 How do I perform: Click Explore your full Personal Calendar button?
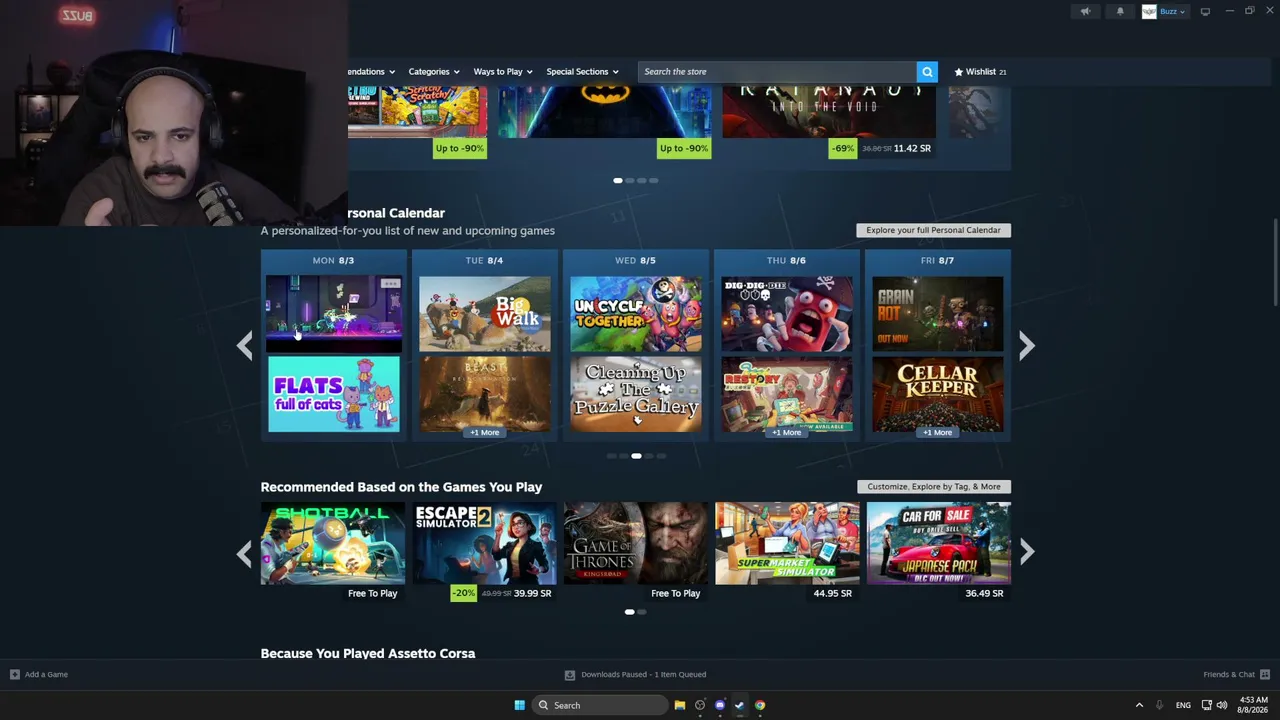[x=934, y=230]
